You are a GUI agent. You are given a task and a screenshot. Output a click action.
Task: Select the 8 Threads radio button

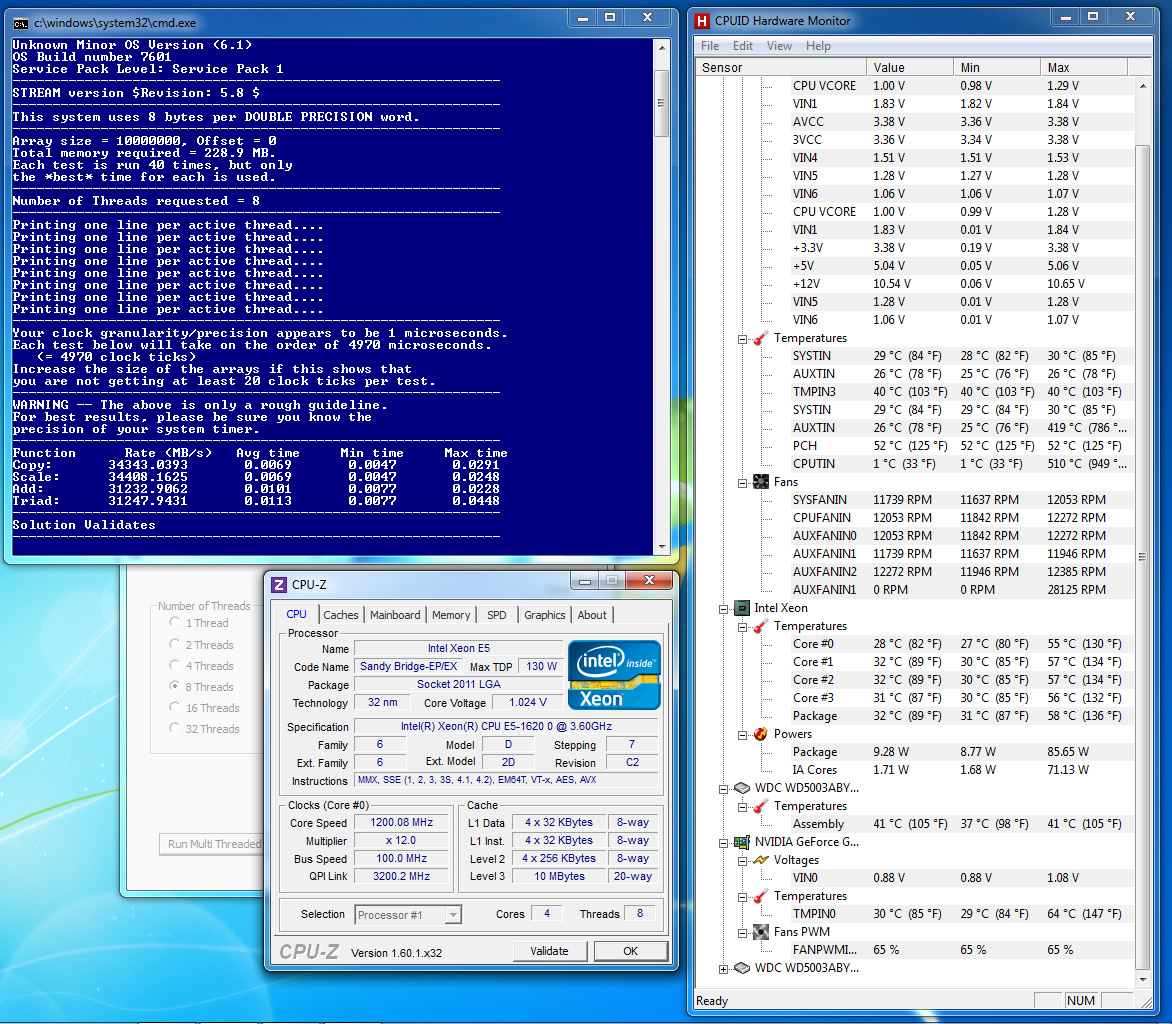tap(174, 685)
